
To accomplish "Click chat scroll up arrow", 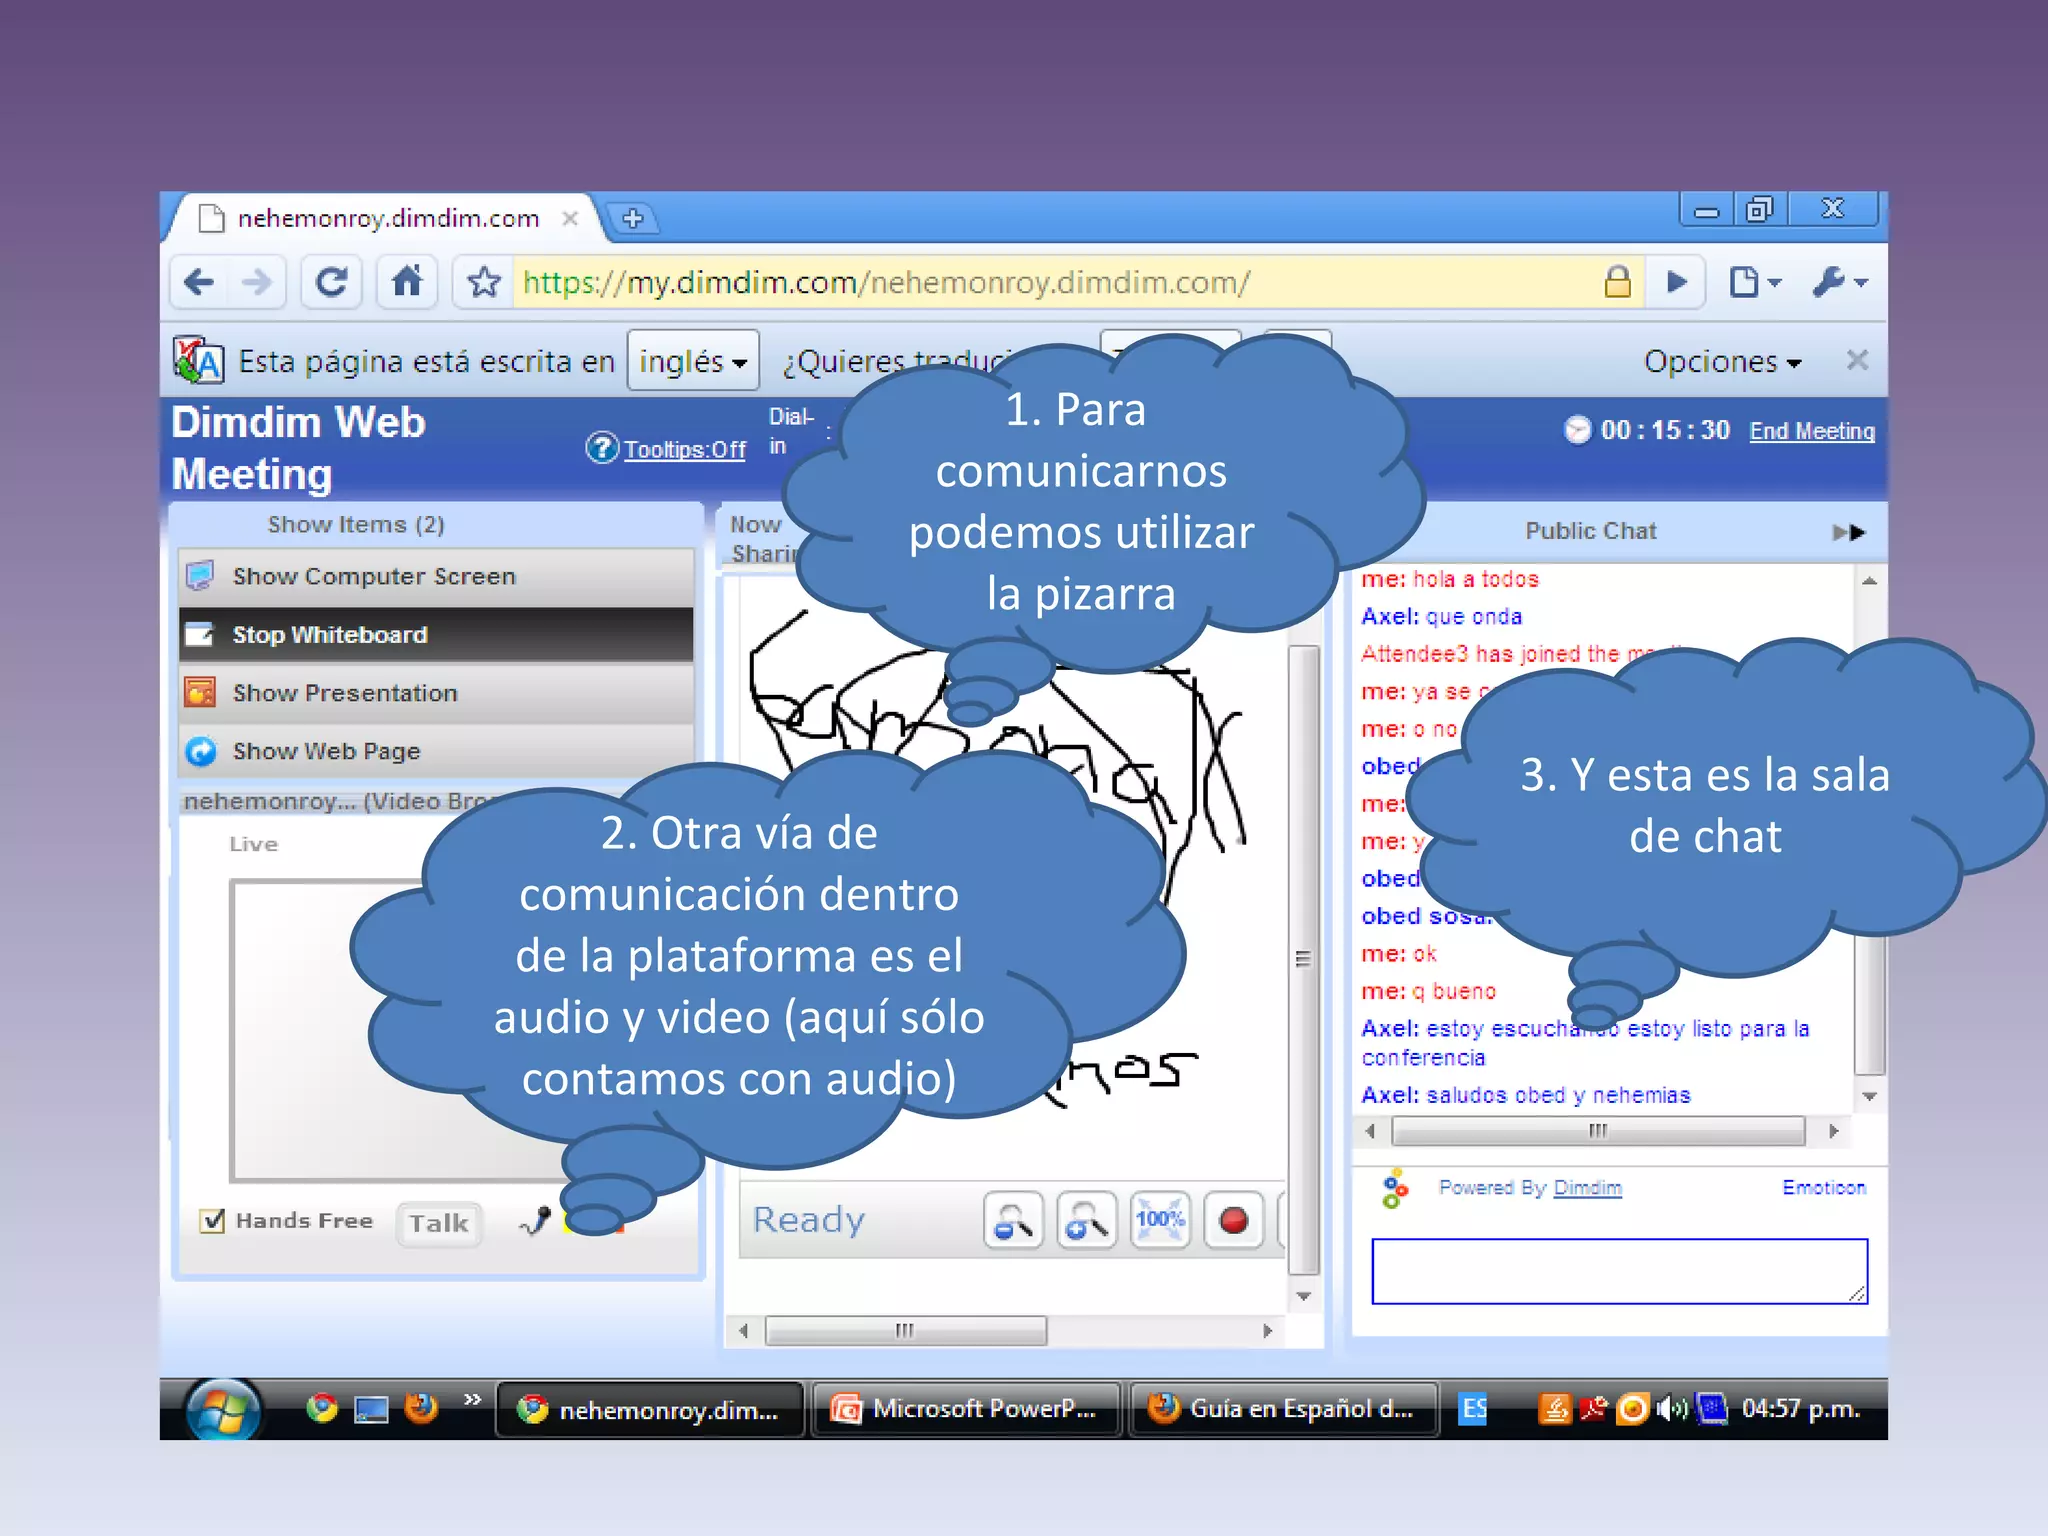I will pos(1869,580).
